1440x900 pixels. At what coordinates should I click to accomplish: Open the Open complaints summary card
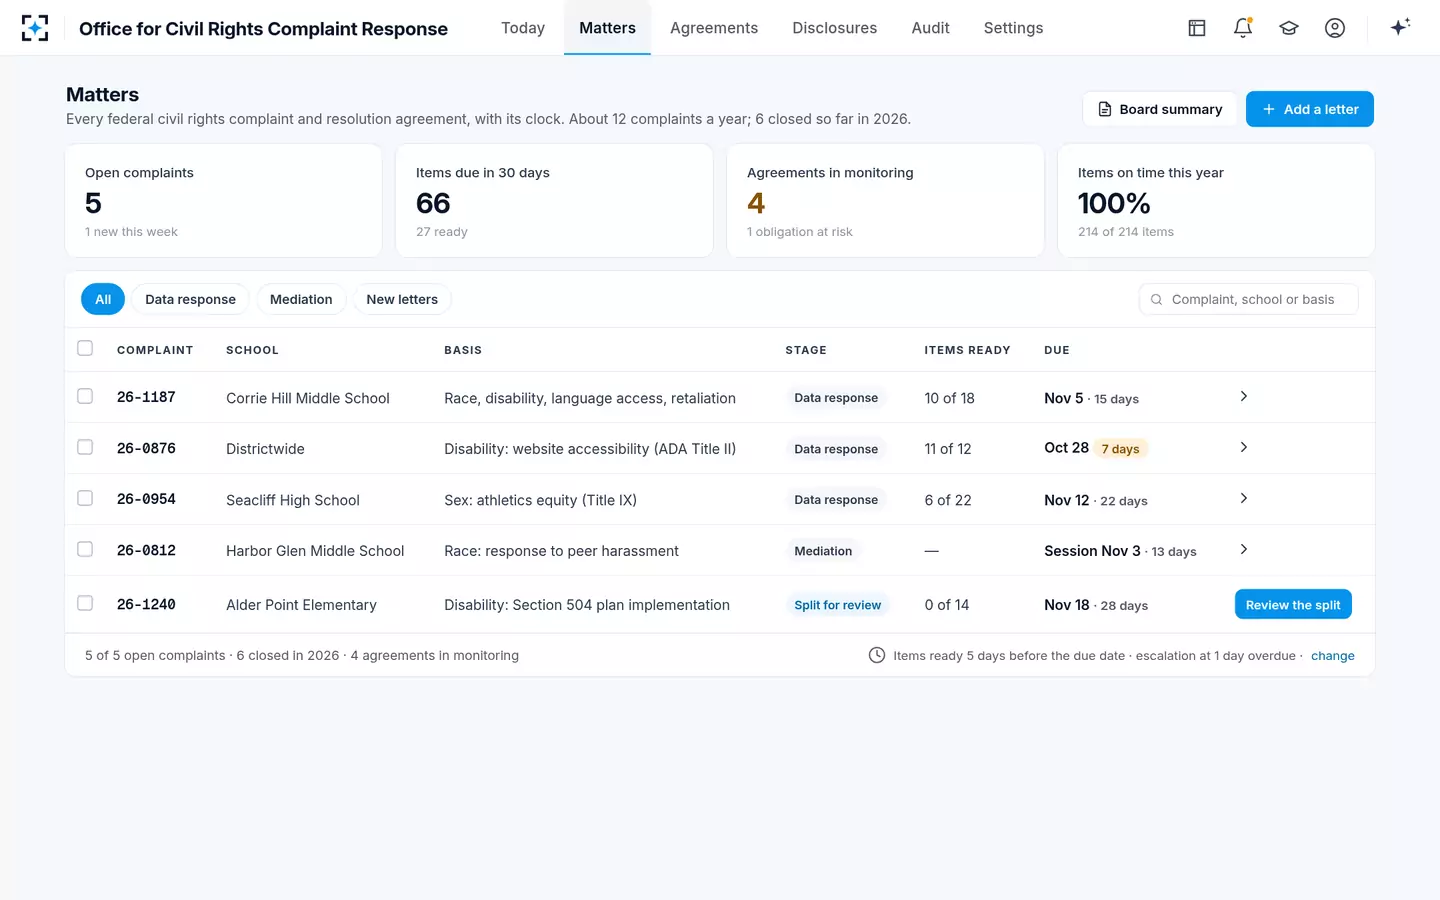224,201
